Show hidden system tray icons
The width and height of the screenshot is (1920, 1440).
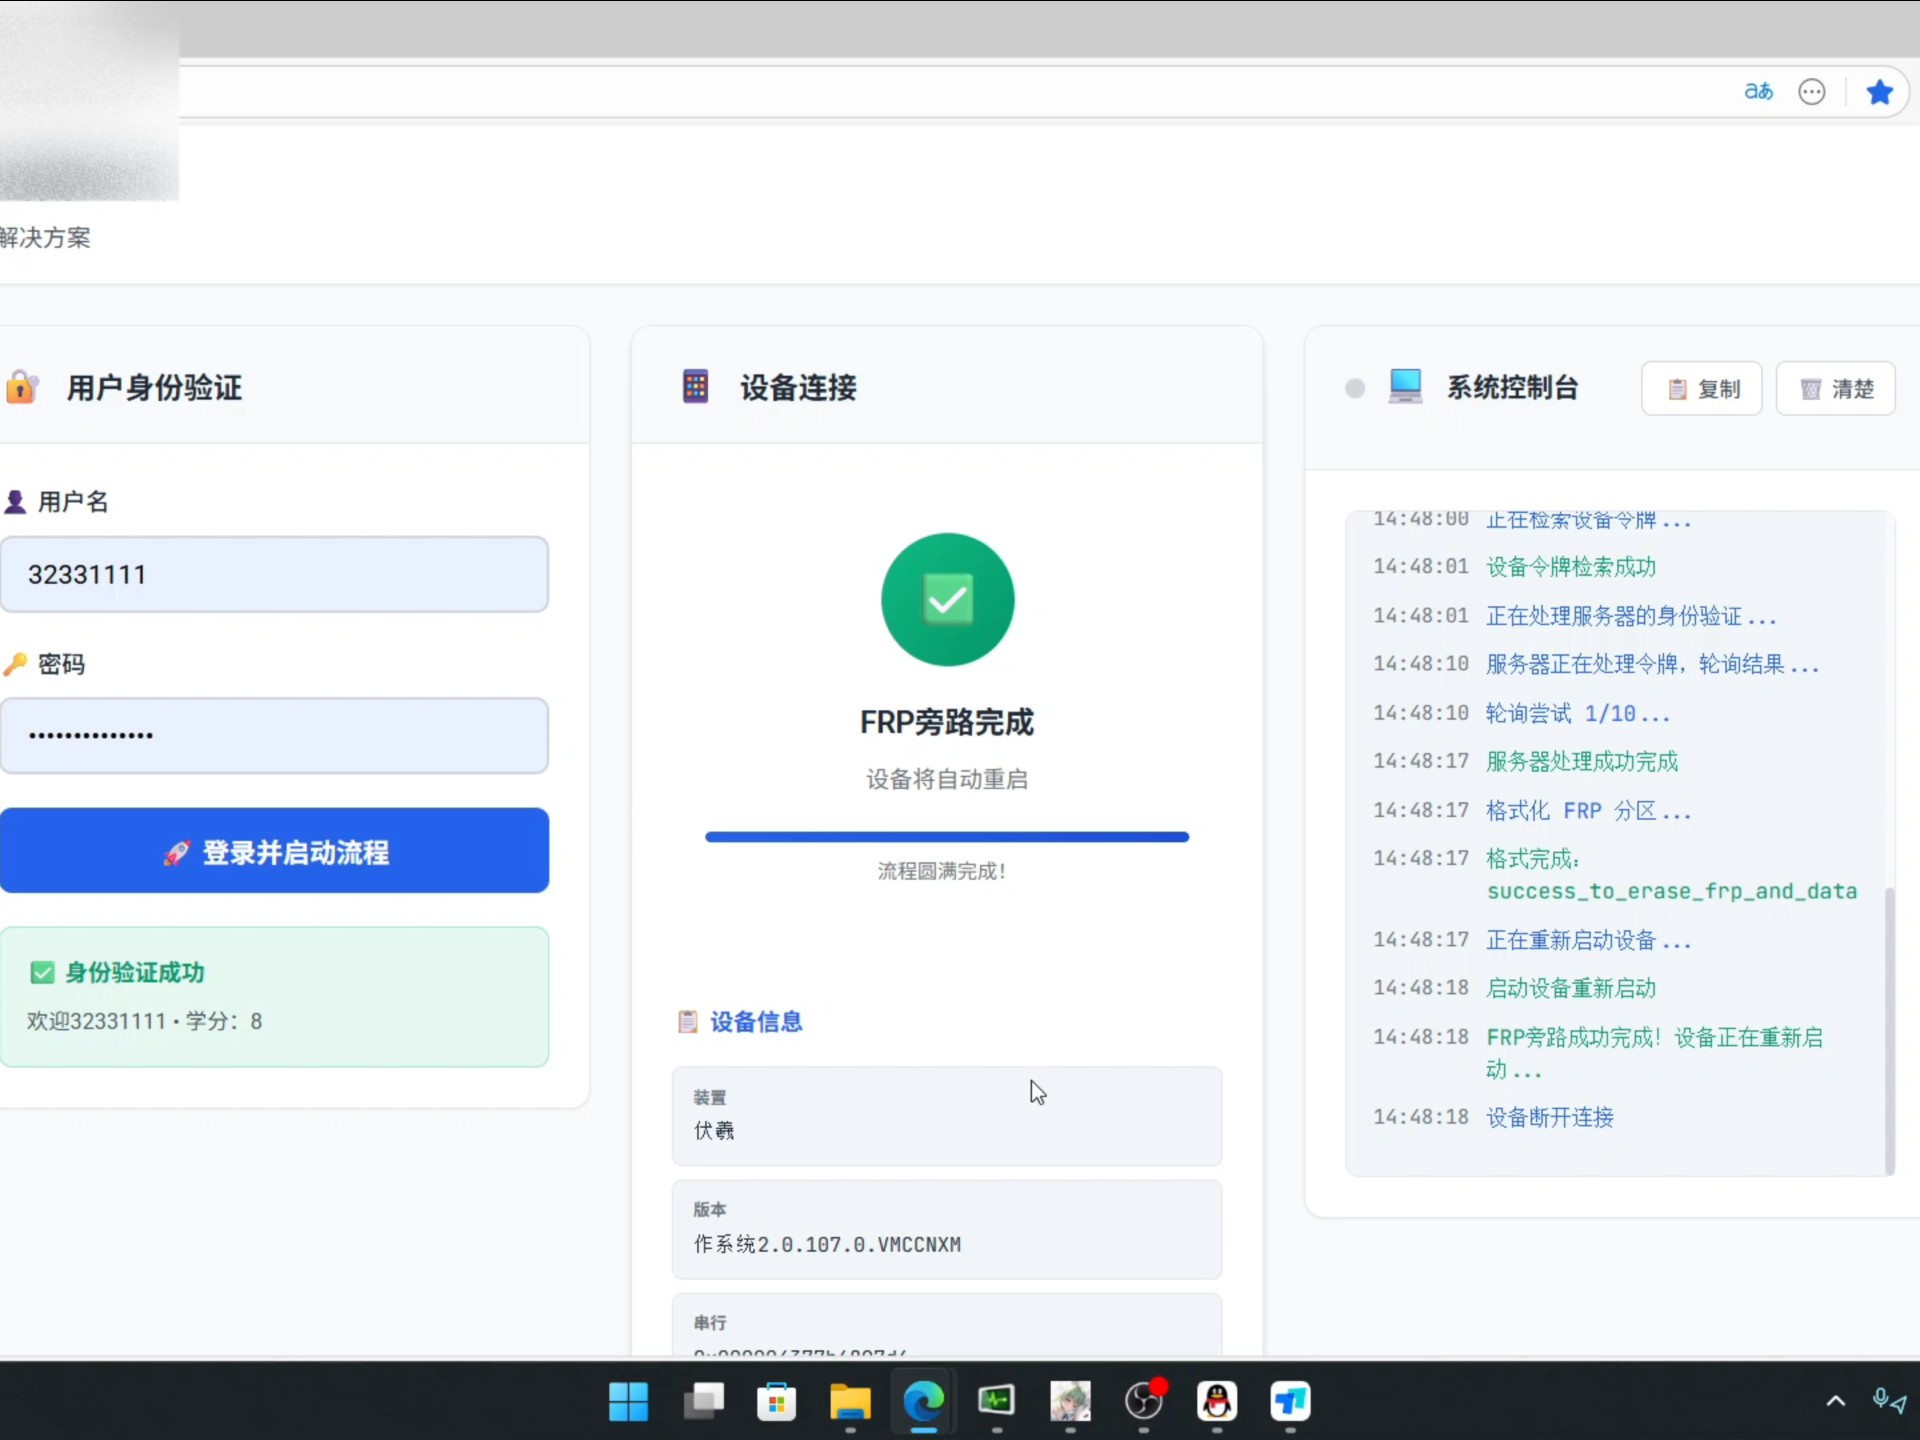click(1835, 1401)
